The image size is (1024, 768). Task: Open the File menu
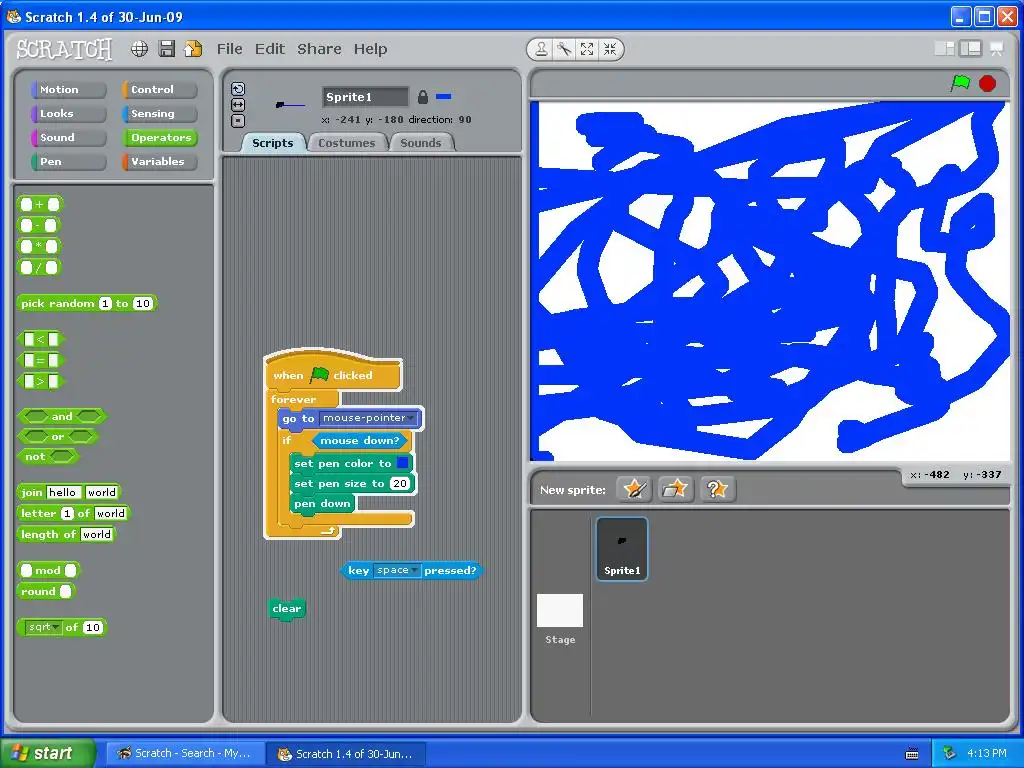click(229, 49)
